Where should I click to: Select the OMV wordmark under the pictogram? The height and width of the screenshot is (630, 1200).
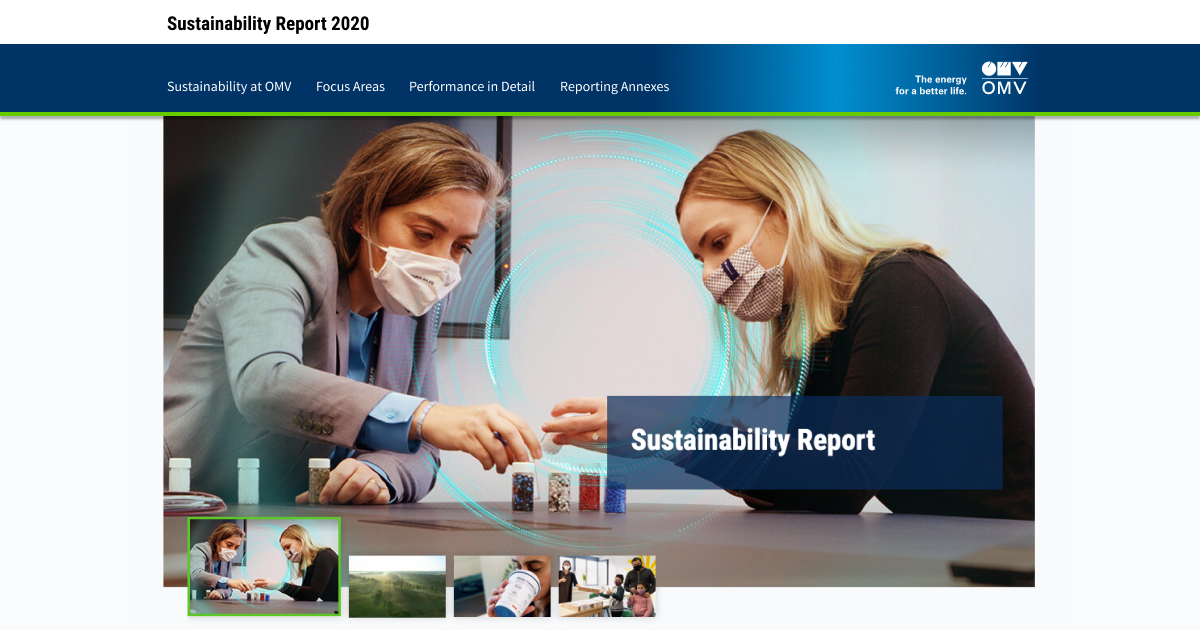[x=1003, y=90]
